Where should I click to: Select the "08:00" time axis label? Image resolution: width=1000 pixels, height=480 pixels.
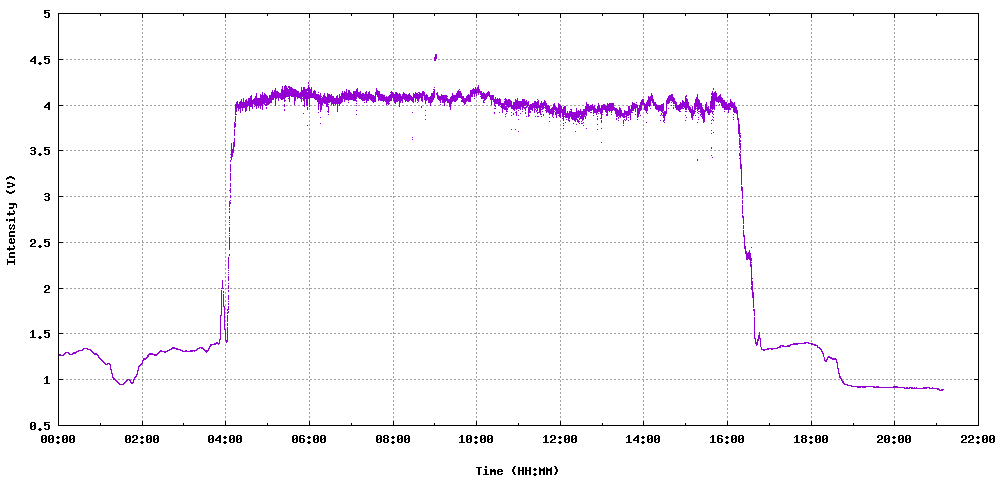click(393, 439)
